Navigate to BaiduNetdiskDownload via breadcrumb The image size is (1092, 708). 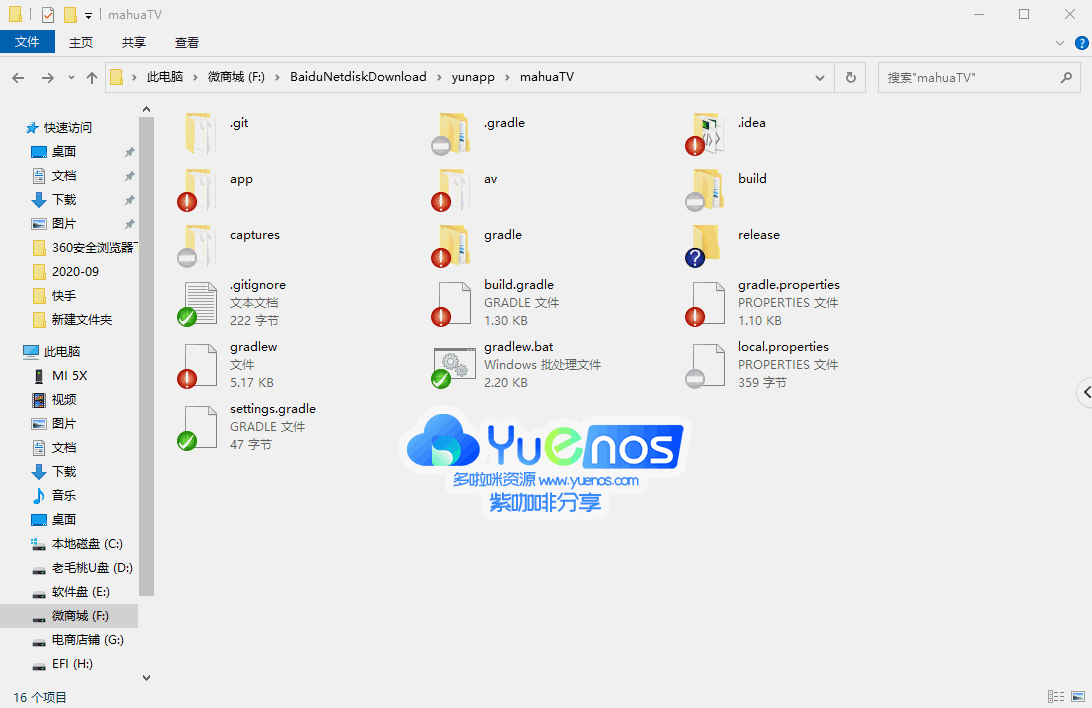pos(358,77)
